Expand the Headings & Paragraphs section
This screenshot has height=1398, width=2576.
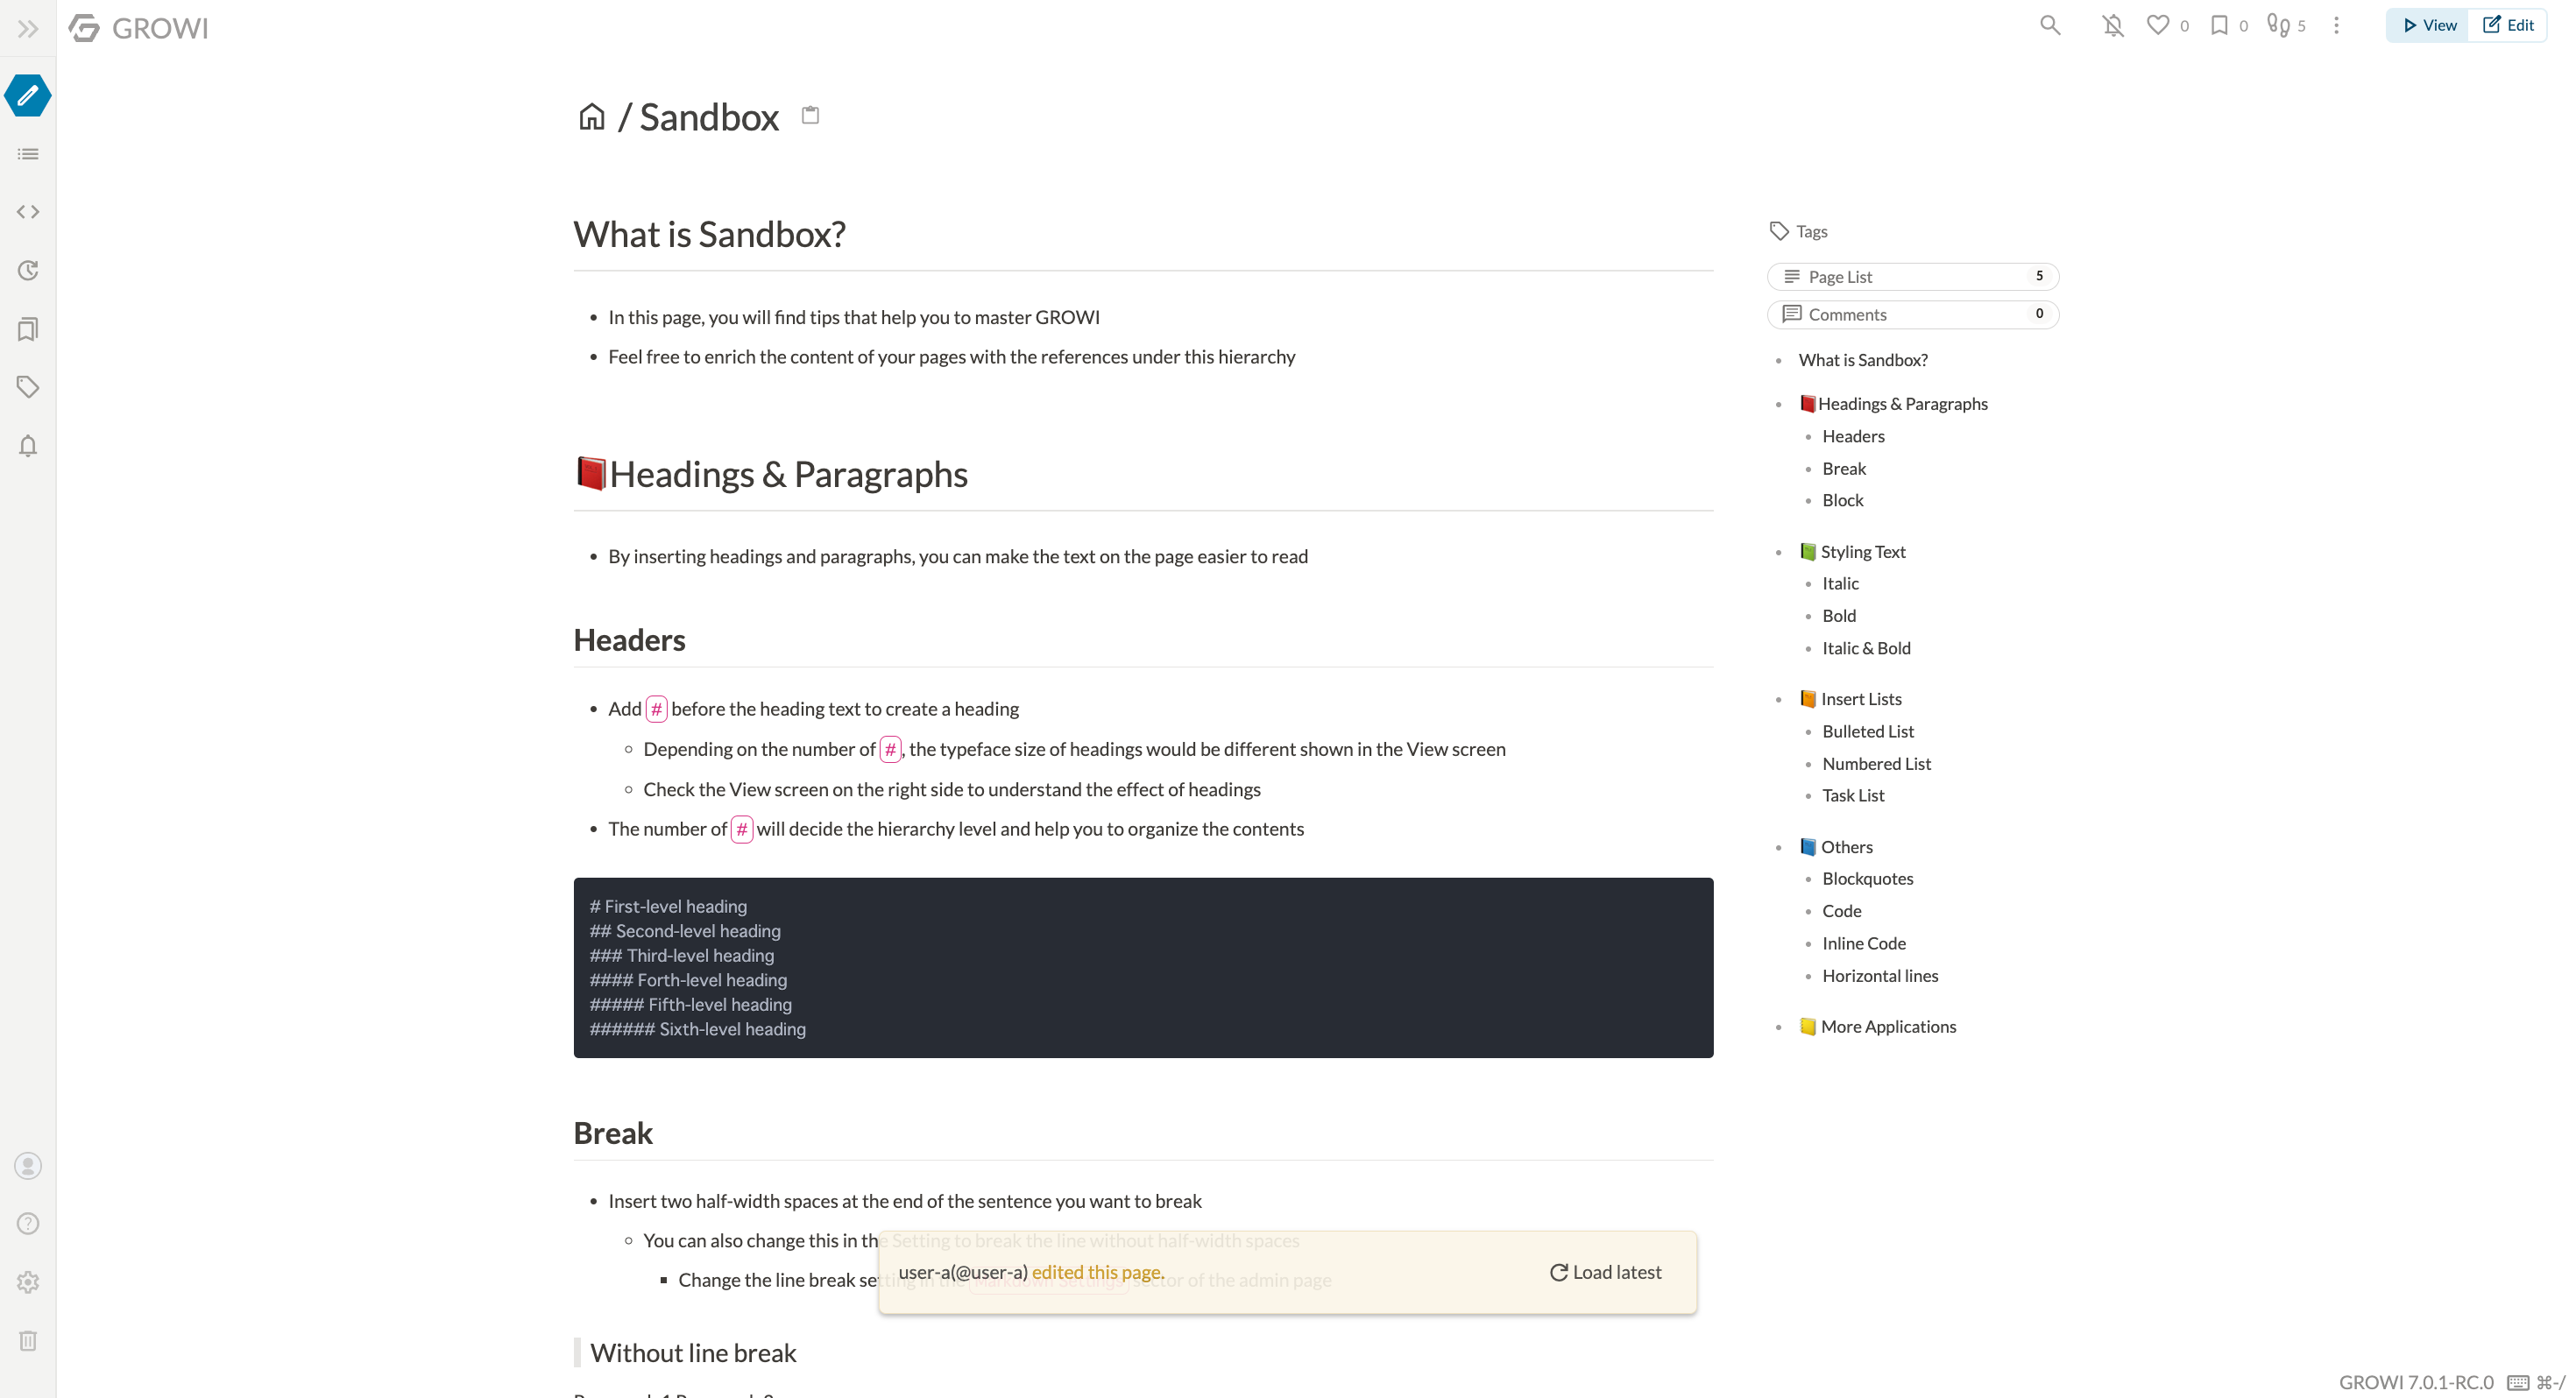pos(1782,403)
